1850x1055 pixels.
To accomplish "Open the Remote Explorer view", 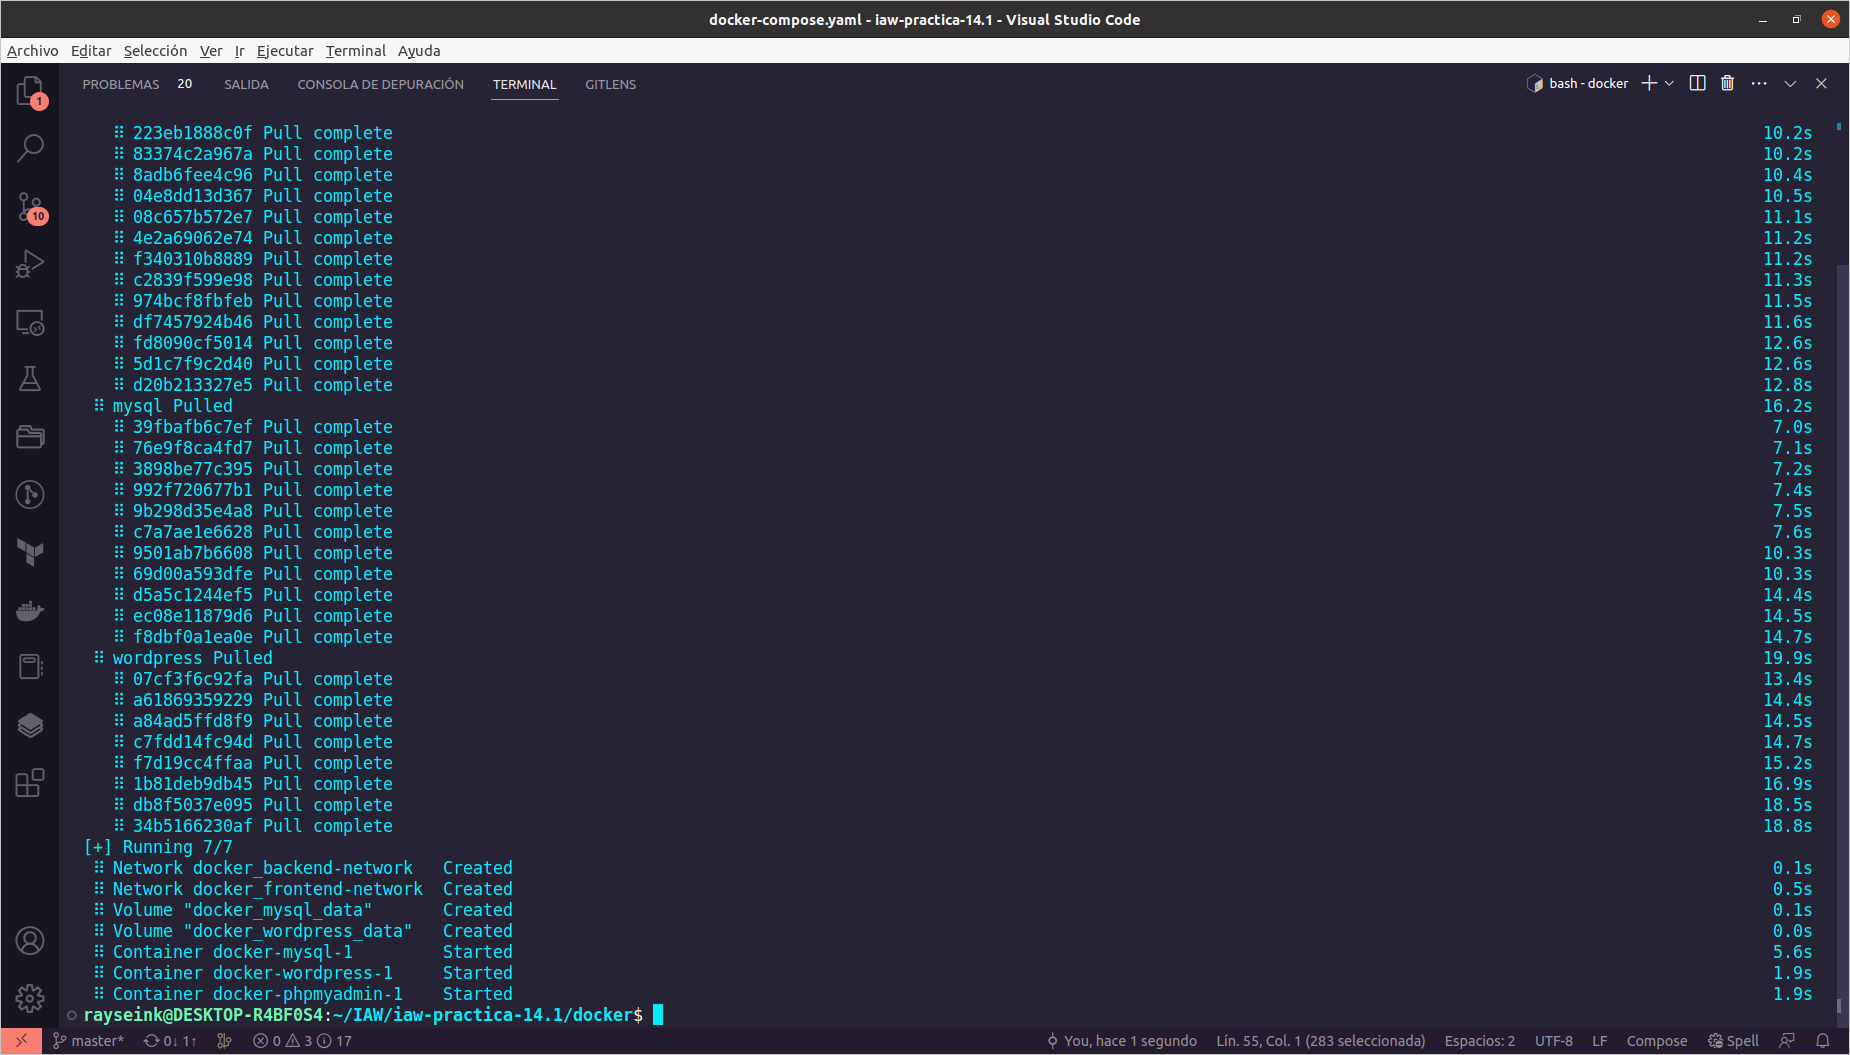I will click(x=30, y=323).
